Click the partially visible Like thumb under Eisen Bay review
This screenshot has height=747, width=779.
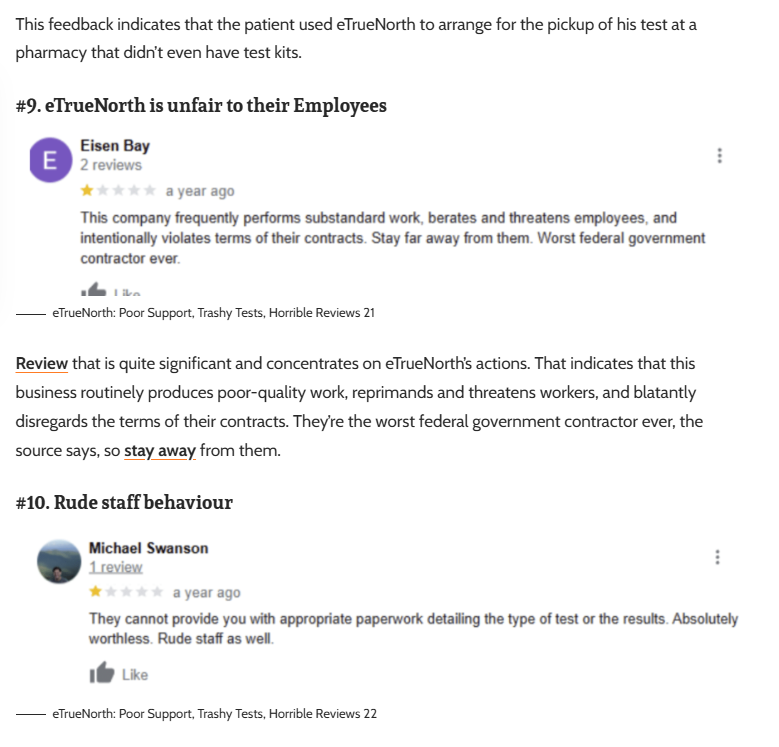(94, 291)
